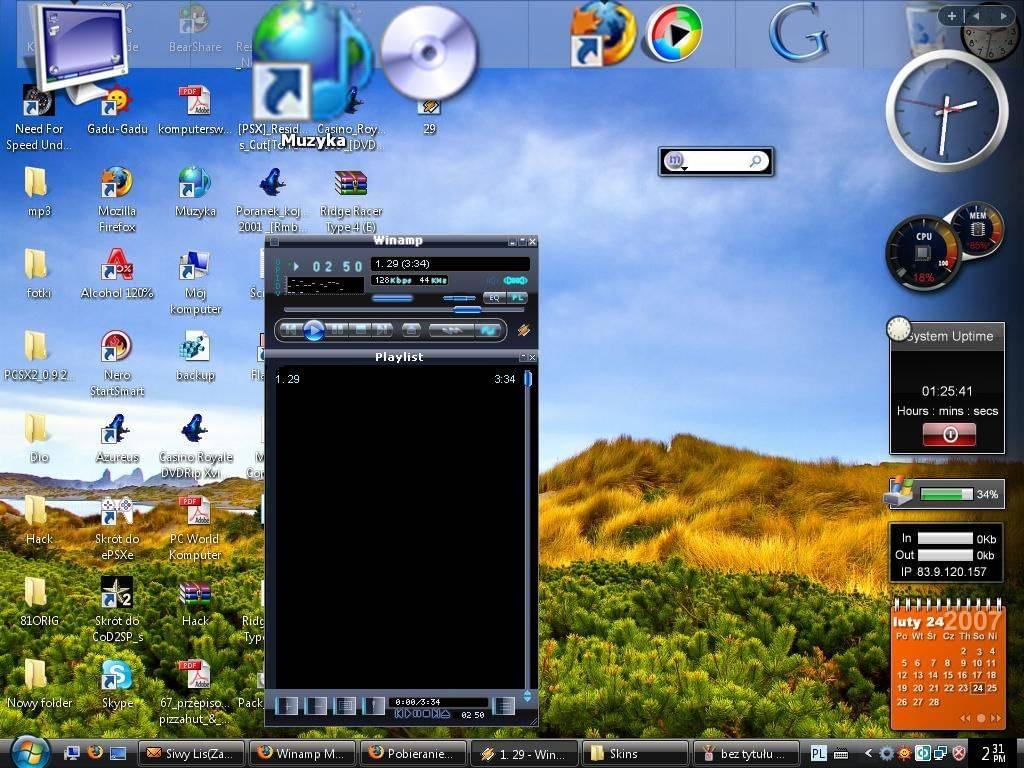Switch to 'Winamp M...' Firefox taskbar button
This screenshot has width=1024, height=768.
(x=302, y=754)
